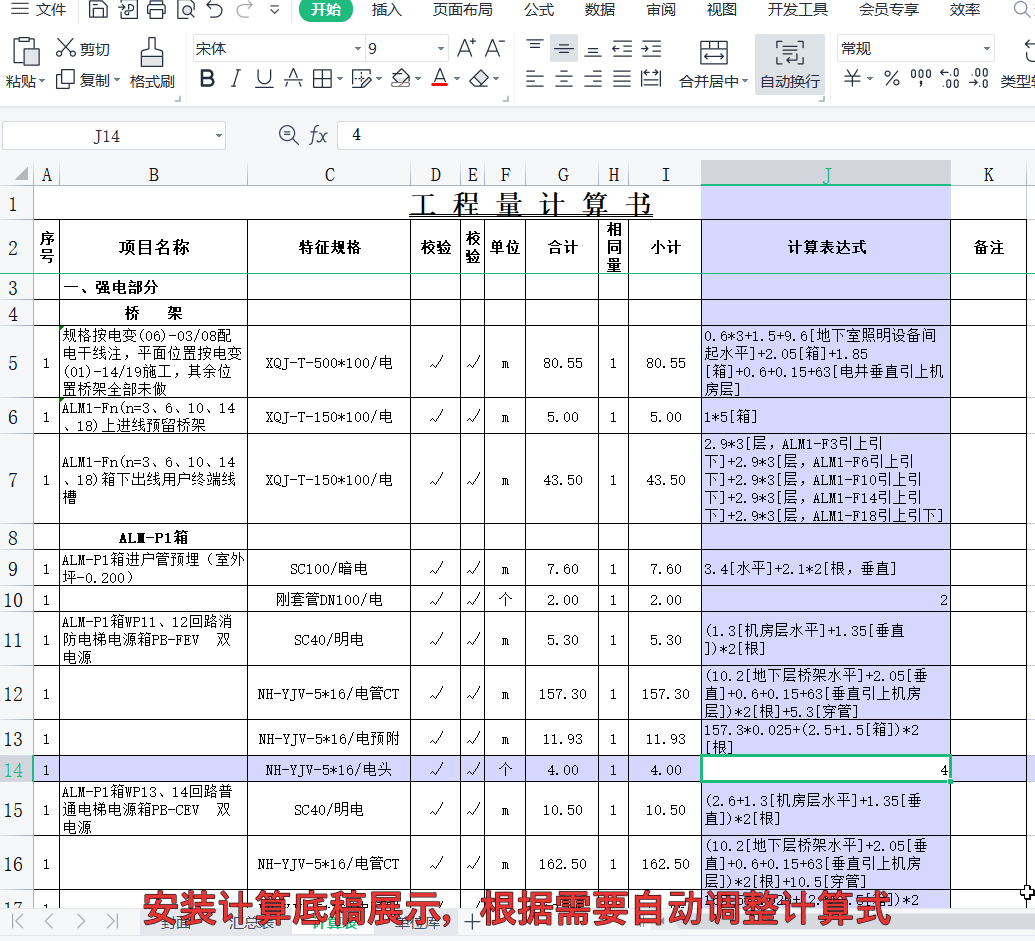Toggle underline formatting

[264, 79]
